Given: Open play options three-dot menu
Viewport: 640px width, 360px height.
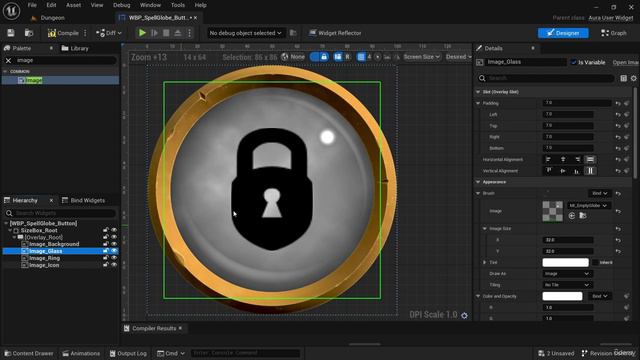Looking at the screenshot, I should point(189,33).
